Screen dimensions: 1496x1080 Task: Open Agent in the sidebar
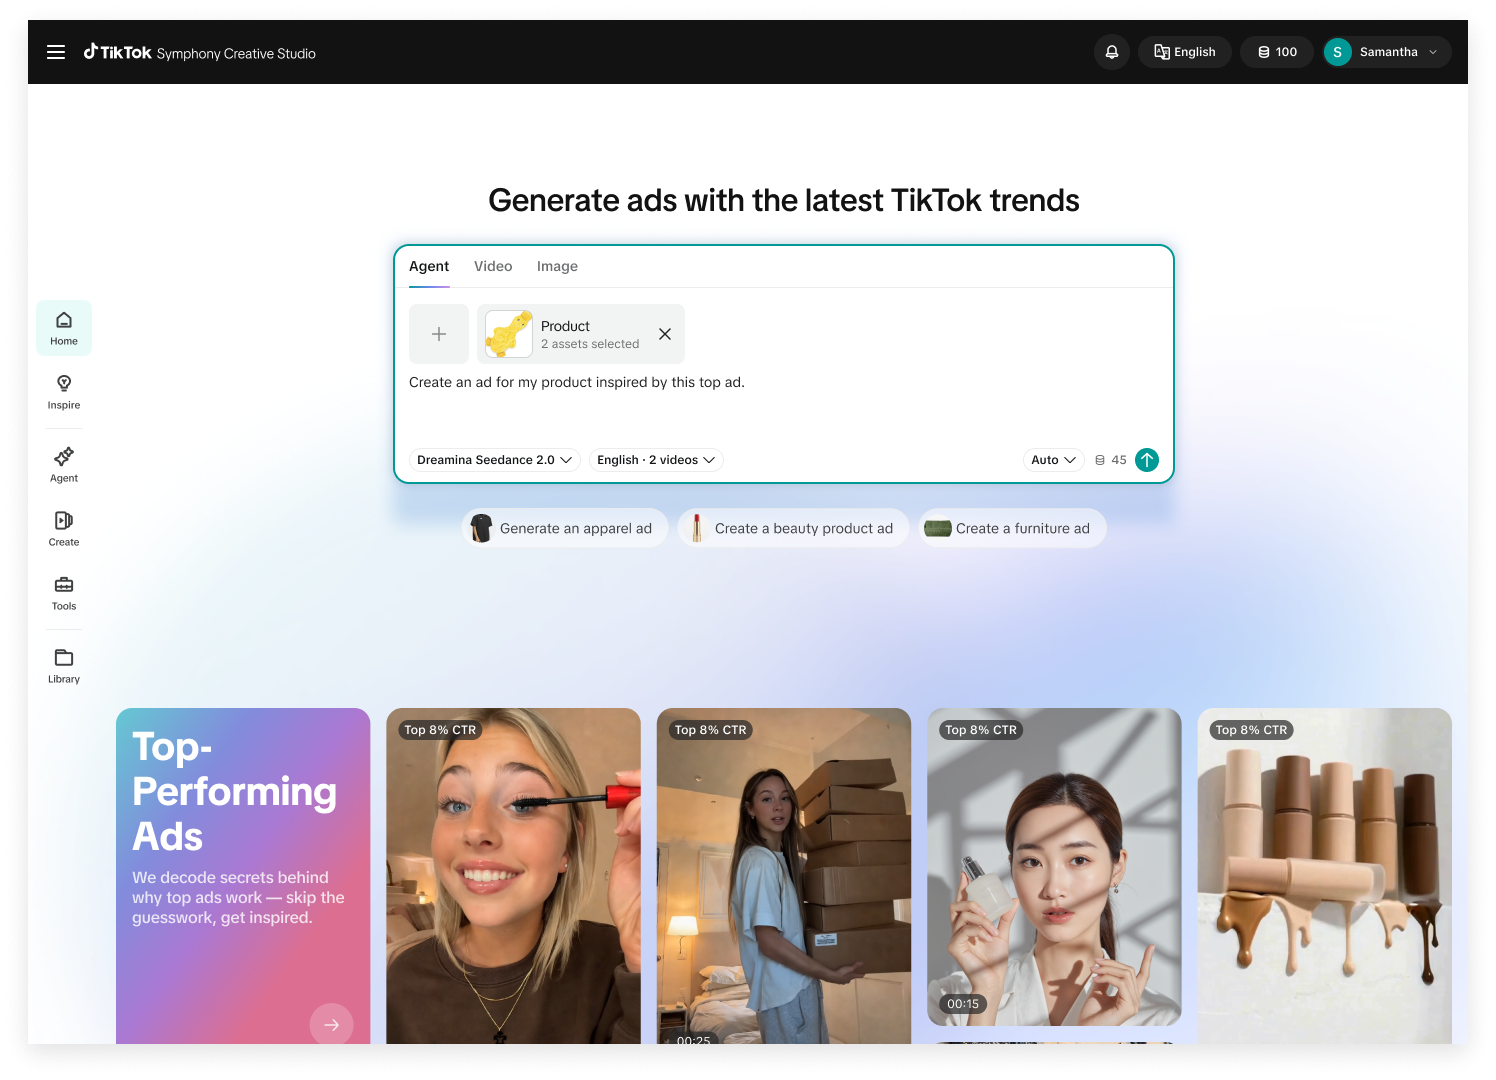click(x=64, y=465)
